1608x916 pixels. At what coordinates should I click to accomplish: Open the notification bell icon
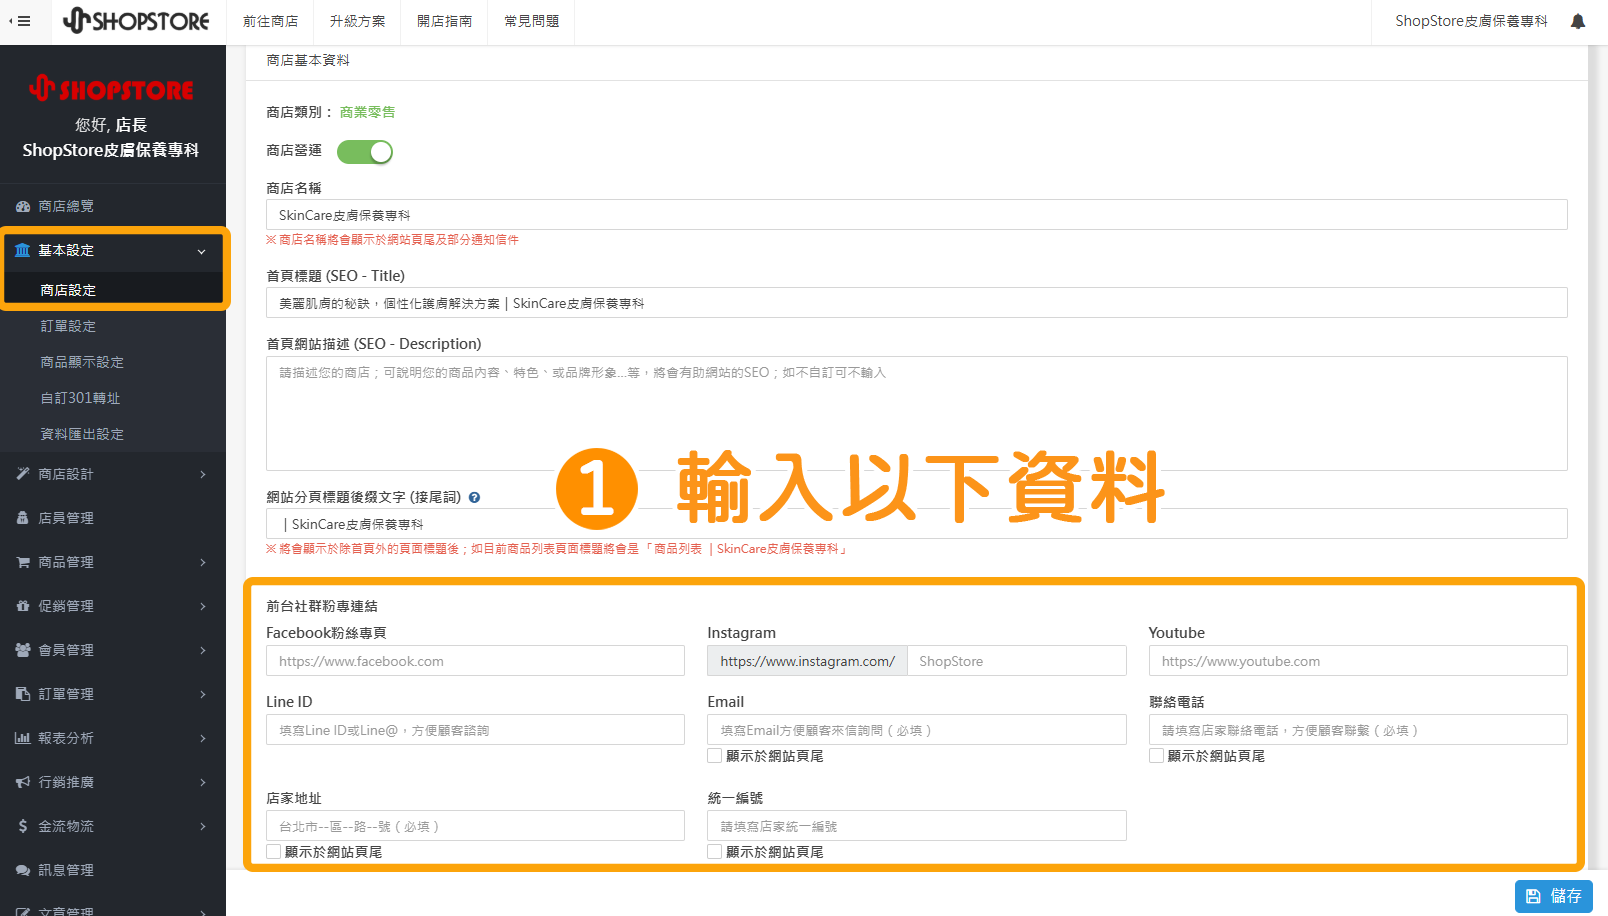(x=1577, y=20)
